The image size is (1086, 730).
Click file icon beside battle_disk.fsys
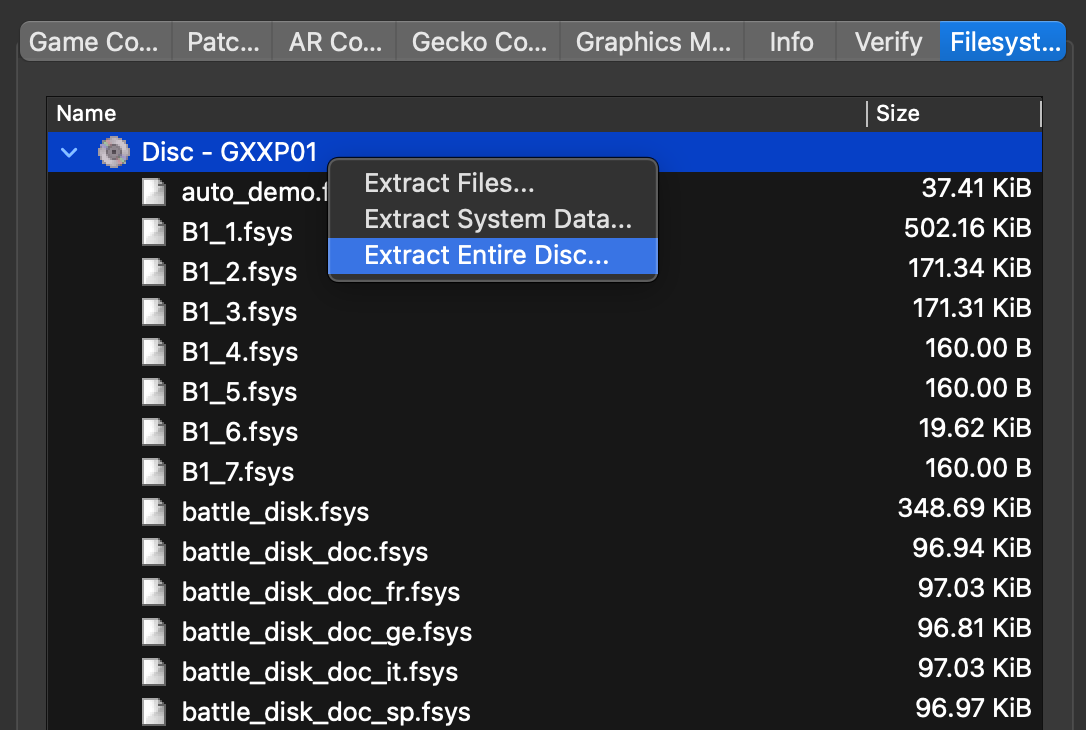click(x=154, y=512)
